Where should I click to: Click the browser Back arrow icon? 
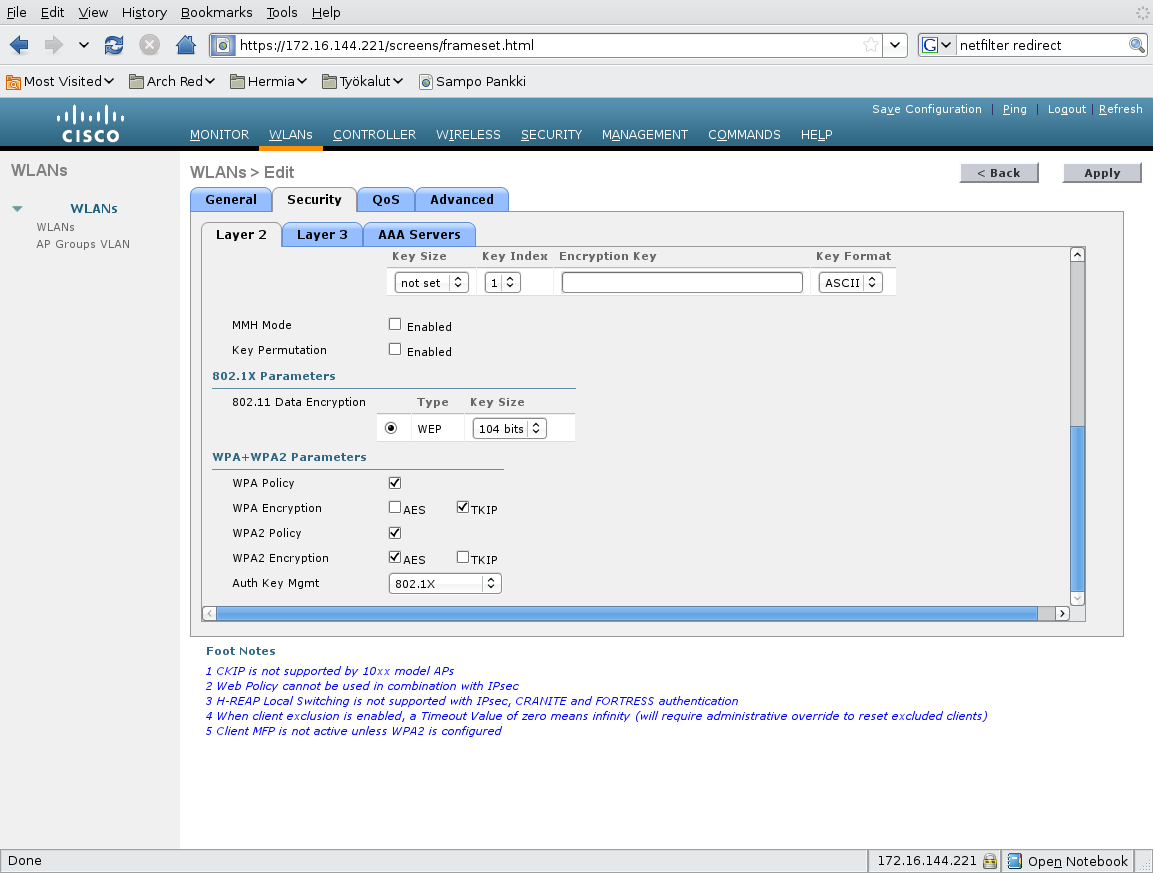[x=19, y=45]
